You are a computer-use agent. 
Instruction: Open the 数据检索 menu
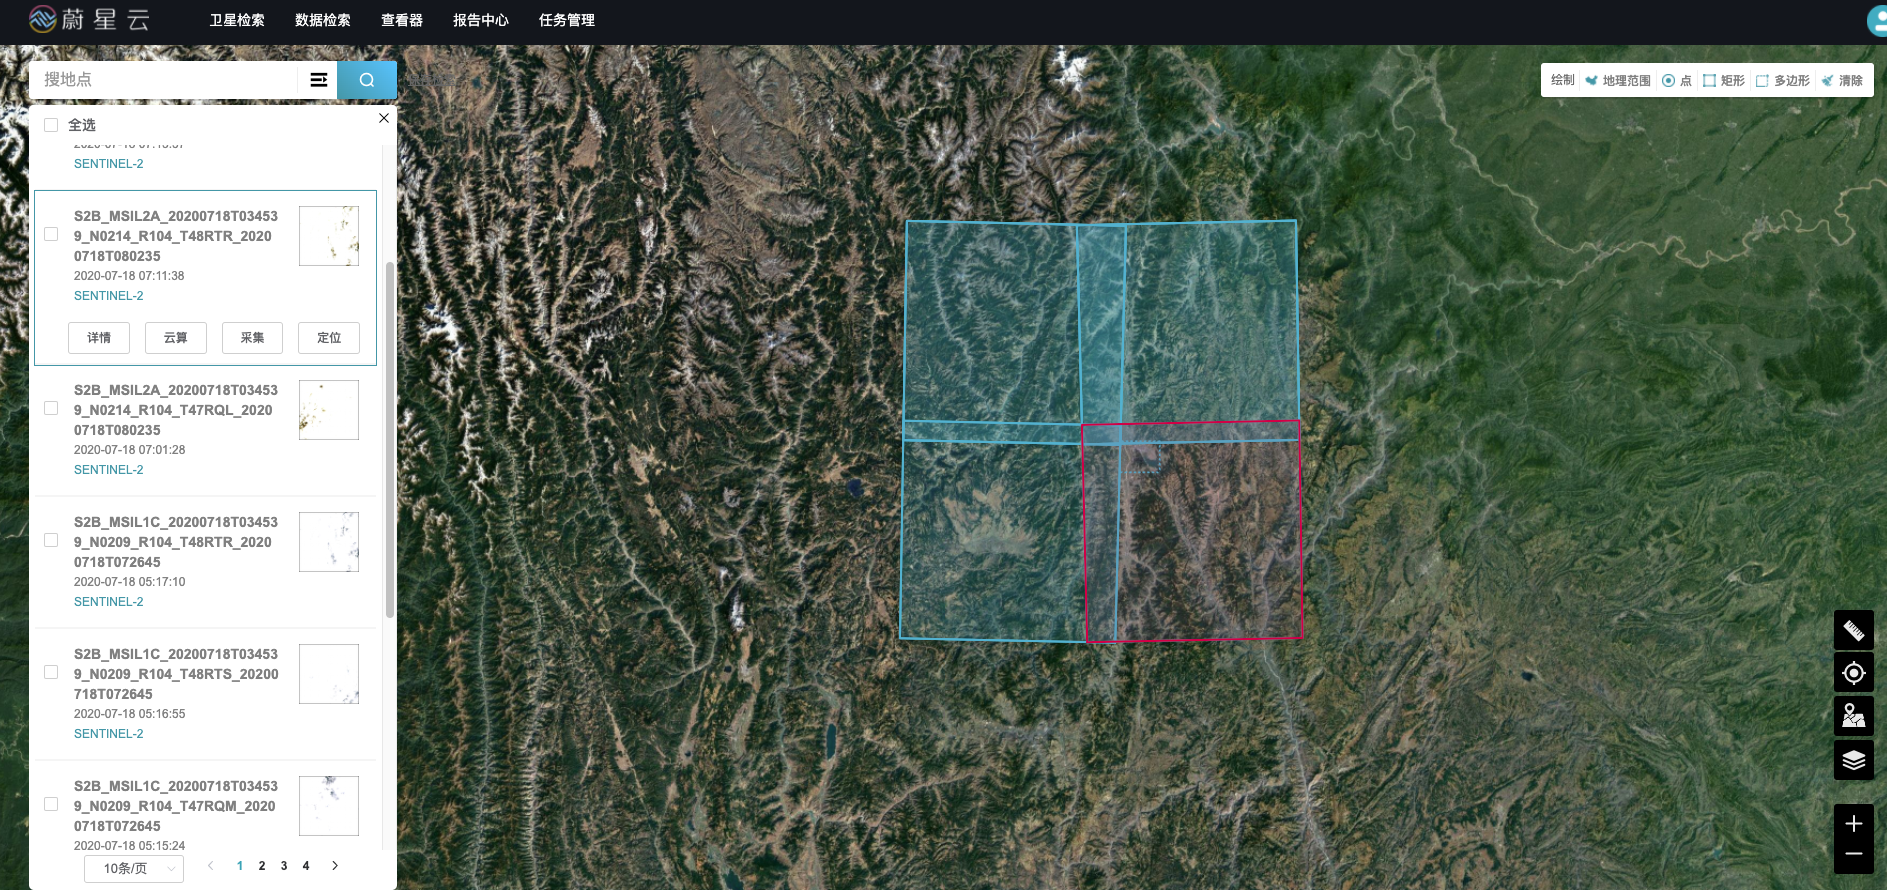(322, 20)
